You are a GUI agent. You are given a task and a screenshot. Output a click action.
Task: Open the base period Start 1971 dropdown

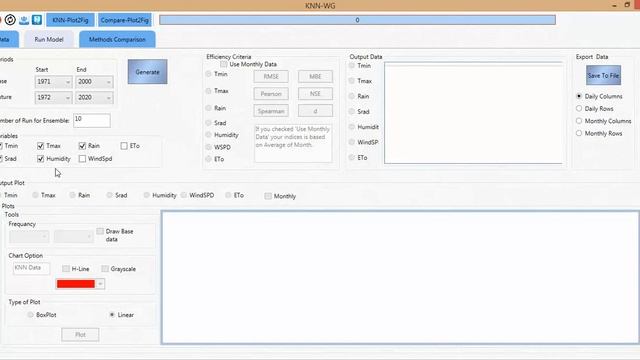pyautogui.click(x=53, y=82)
